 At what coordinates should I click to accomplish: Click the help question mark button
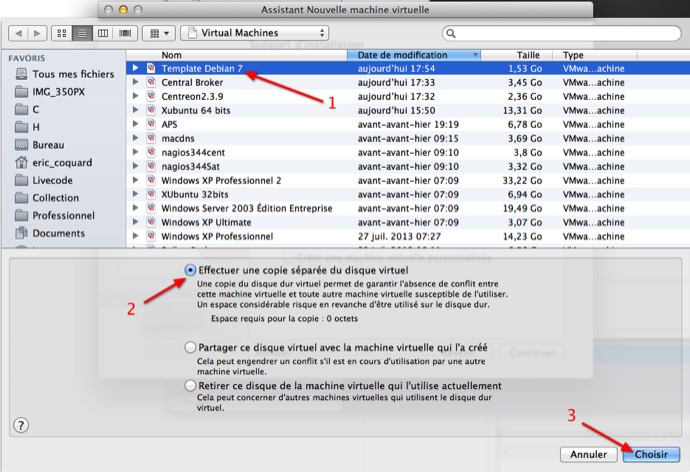coord(21,425)
